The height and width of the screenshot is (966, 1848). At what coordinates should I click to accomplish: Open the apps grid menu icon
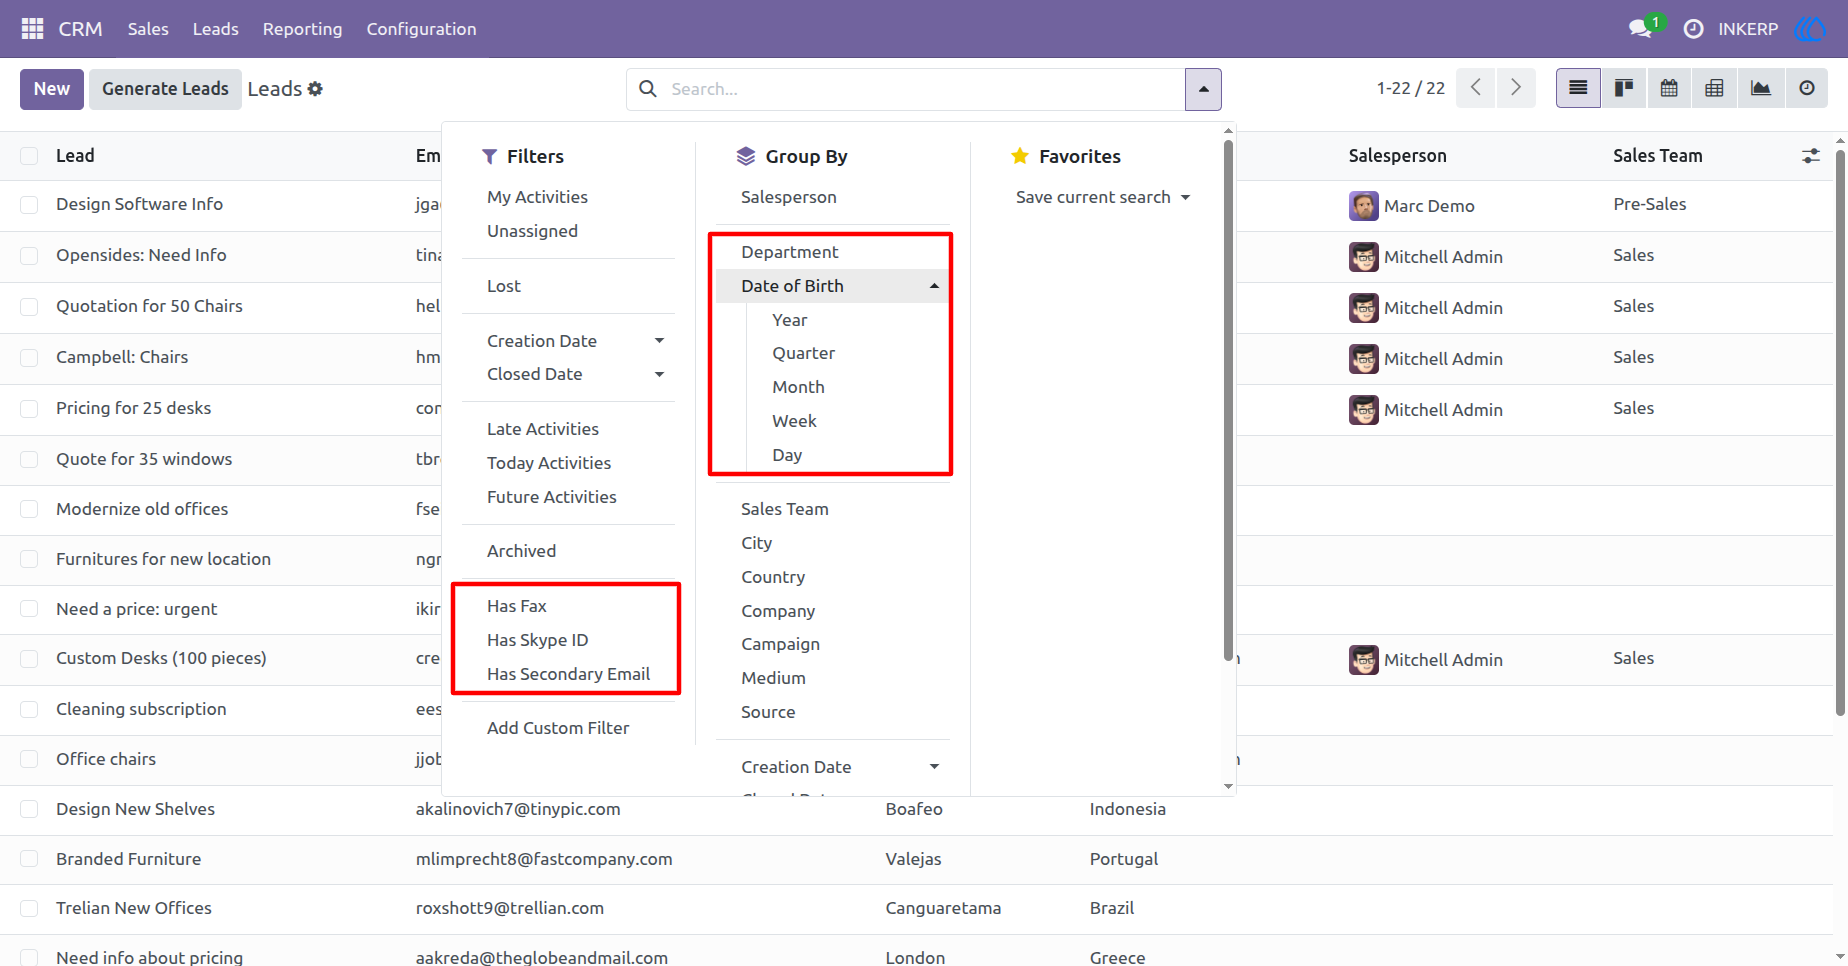(x=32, y=29)
